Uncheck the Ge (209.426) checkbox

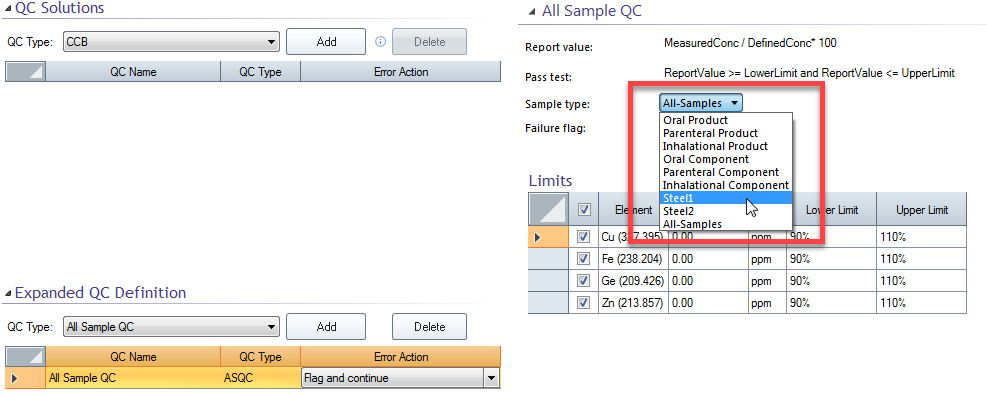(x=584, y=281)
